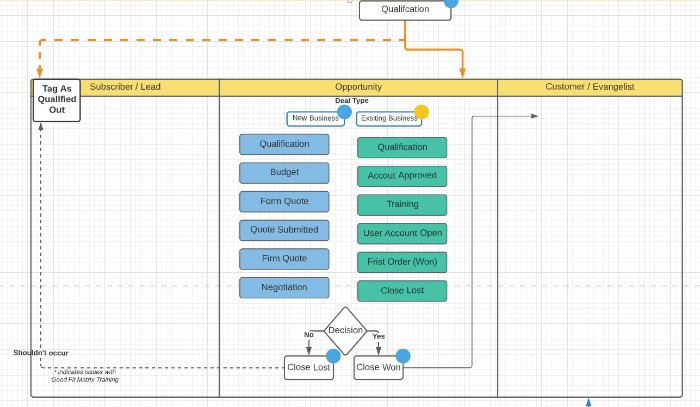Select the Frist Order (Won) box
The image size is (700, 407).
coord(402,262)
